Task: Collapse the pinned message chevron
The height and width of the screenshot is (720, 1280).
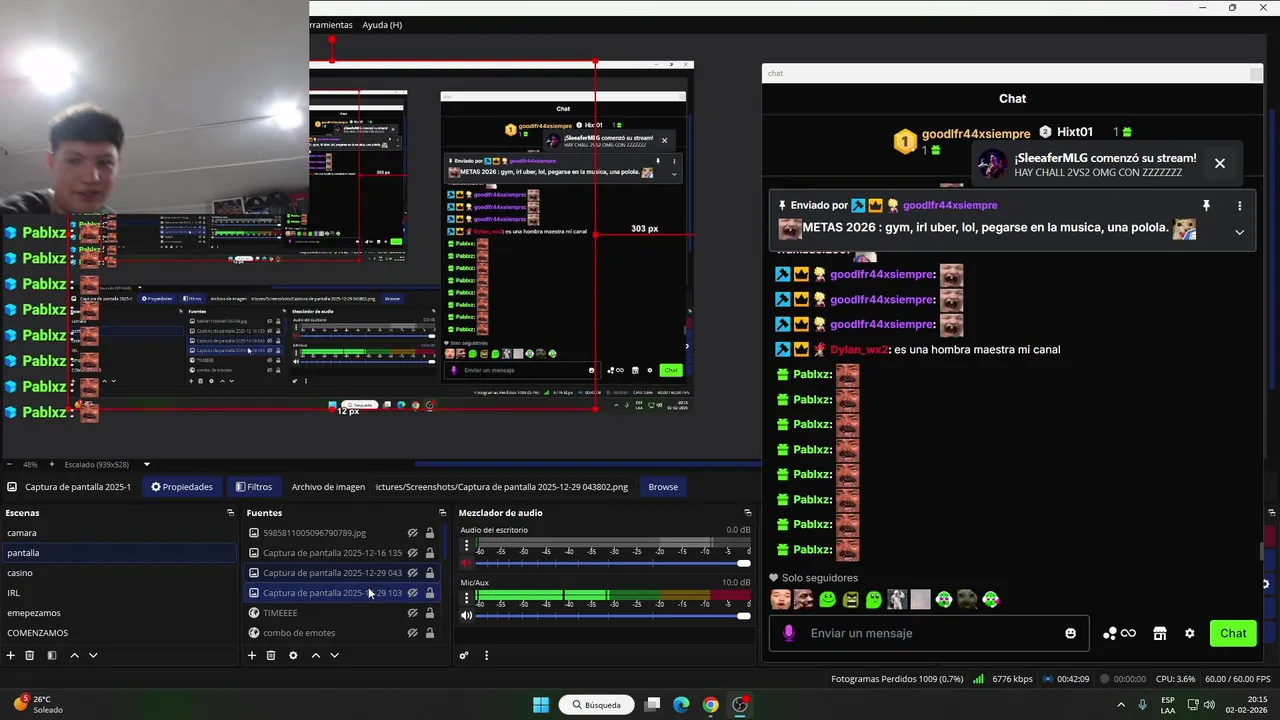Action: click(x=1239, y=232)
